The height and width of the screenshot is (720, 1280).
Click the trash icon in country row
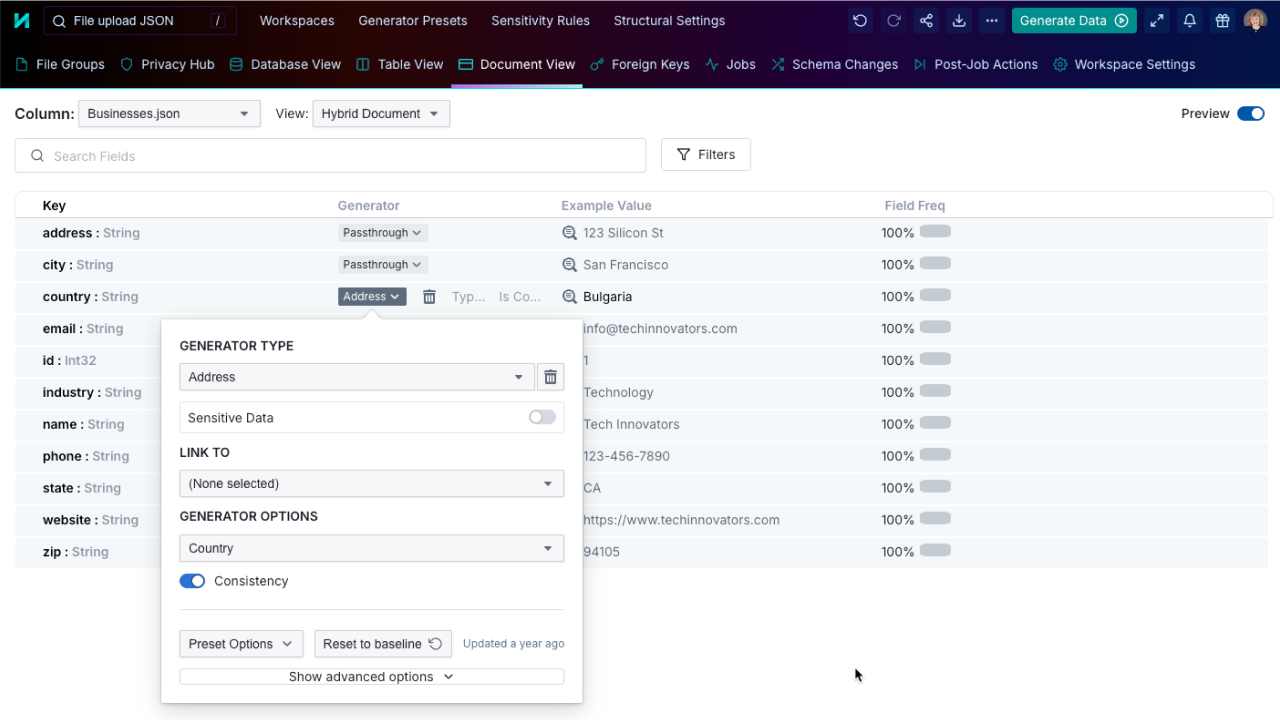(429, 297)
